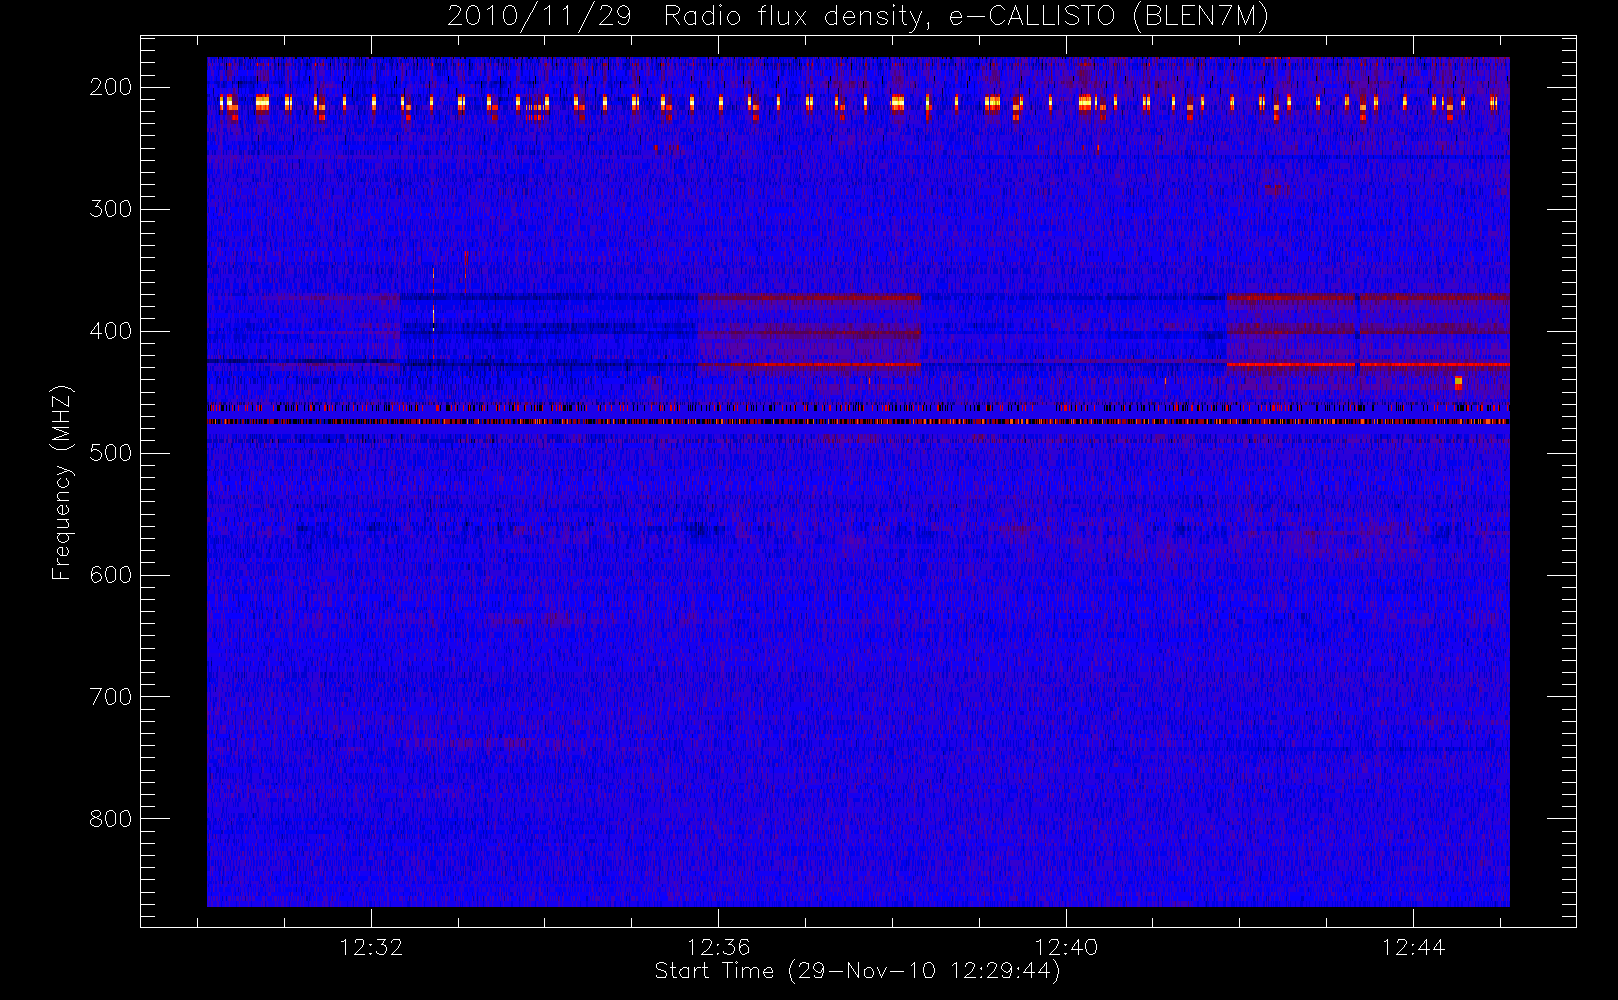Click the 12:32 time tick label

pyautogui.click(x=371, y=947)
